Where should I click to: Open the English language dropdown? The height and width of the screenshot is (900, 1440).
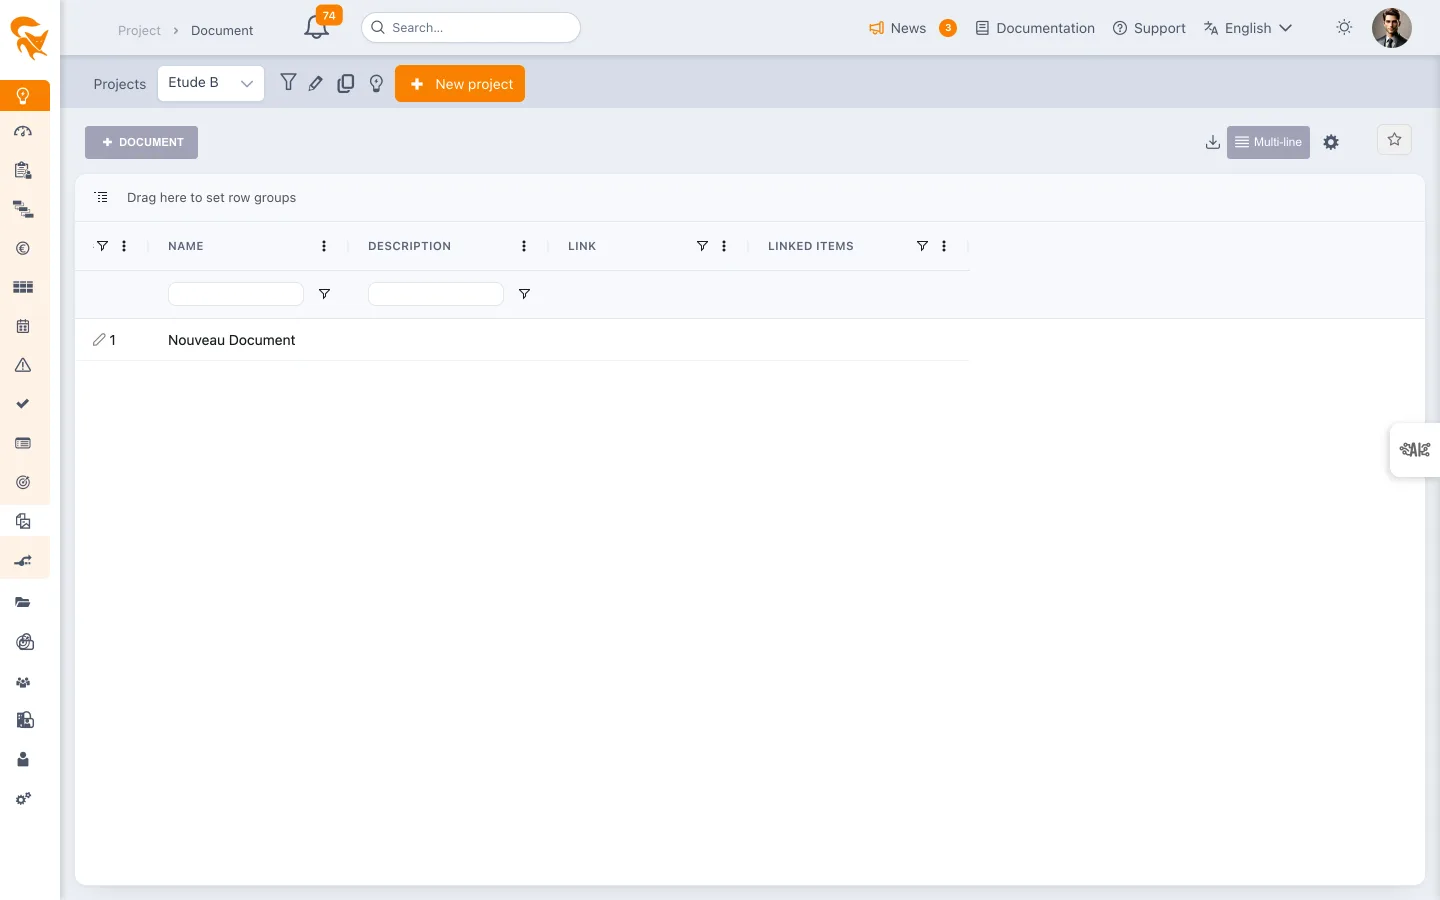(x=1248, y=28)
